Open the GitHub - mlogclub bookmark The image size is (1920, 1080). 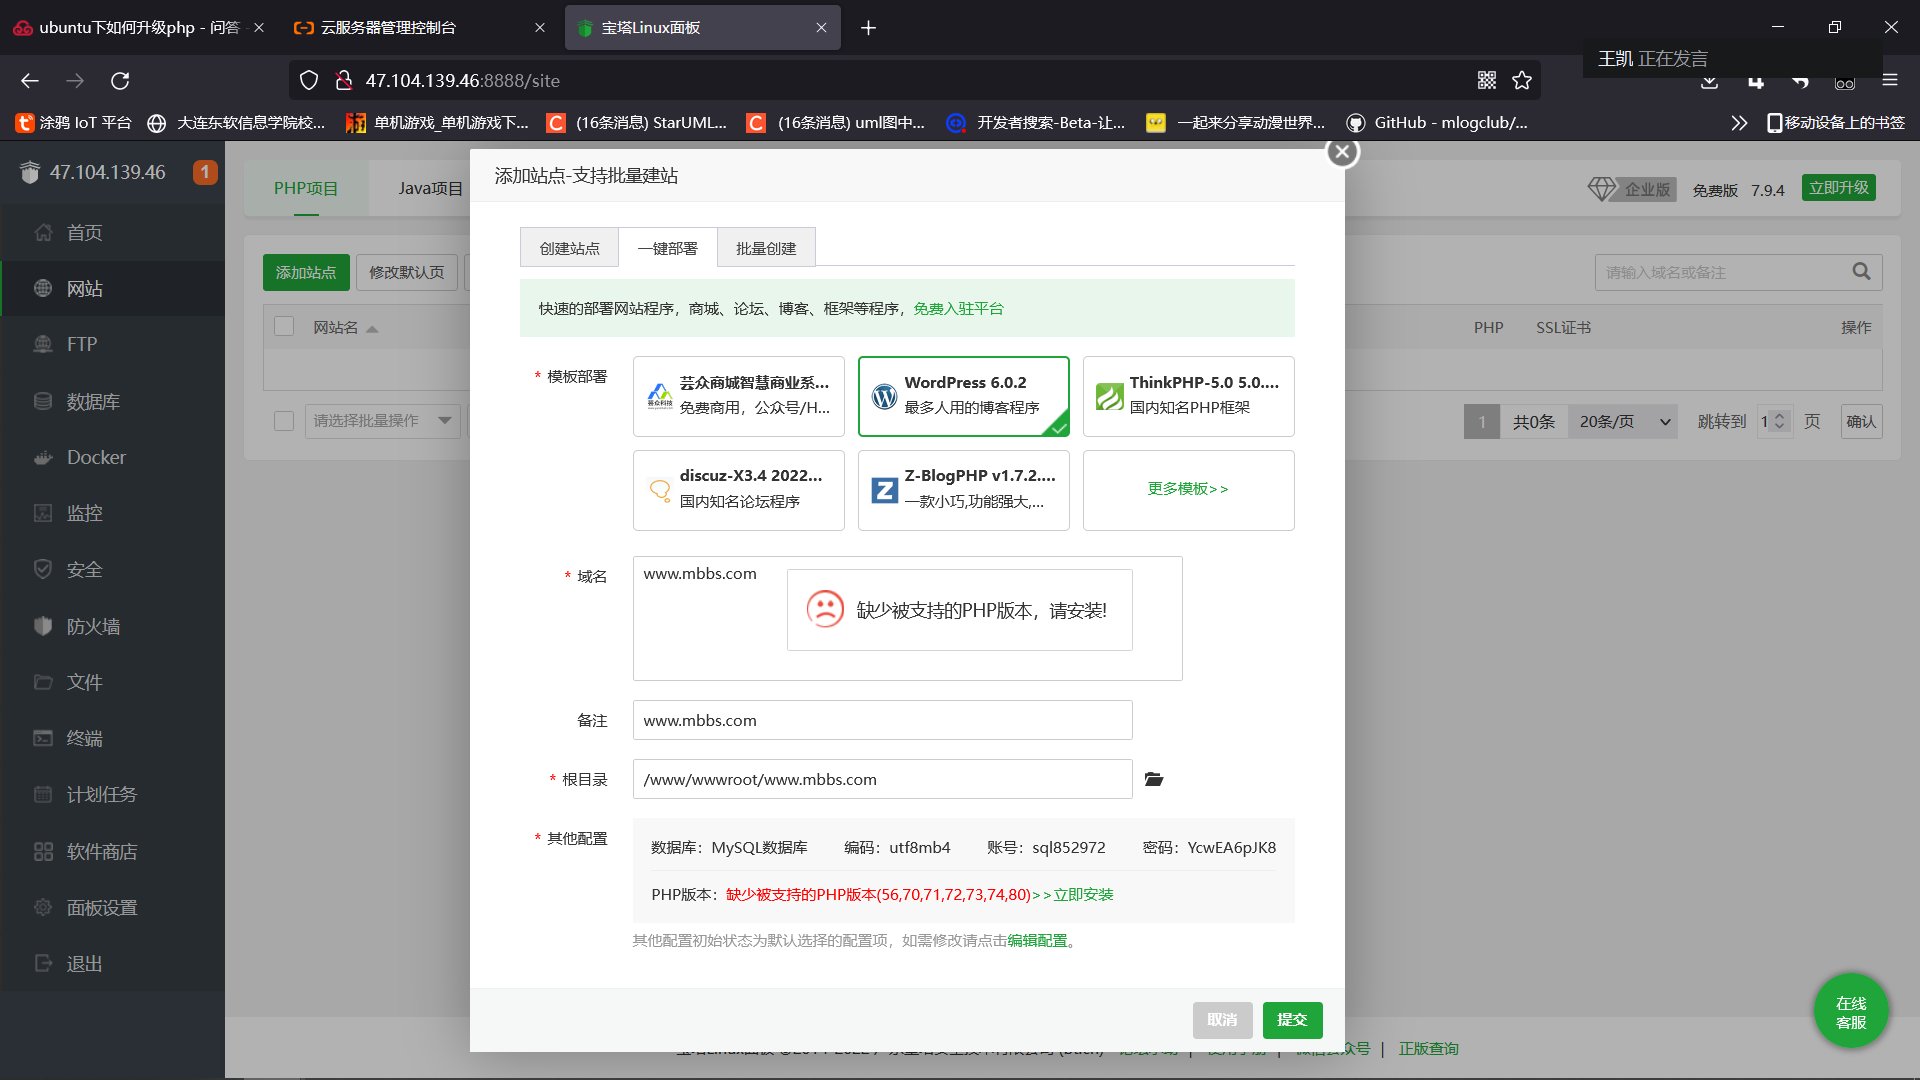(x=1436, y=123)
